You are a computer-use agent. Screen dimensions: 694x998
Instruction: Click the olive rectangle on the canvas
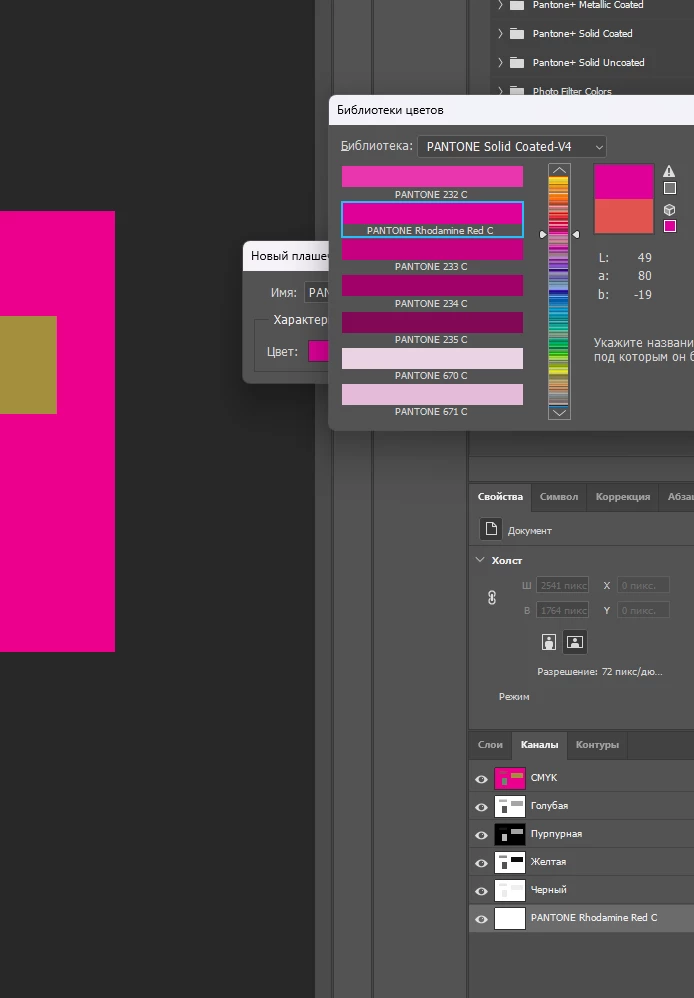pyautogui.click(x=28, y=365)
